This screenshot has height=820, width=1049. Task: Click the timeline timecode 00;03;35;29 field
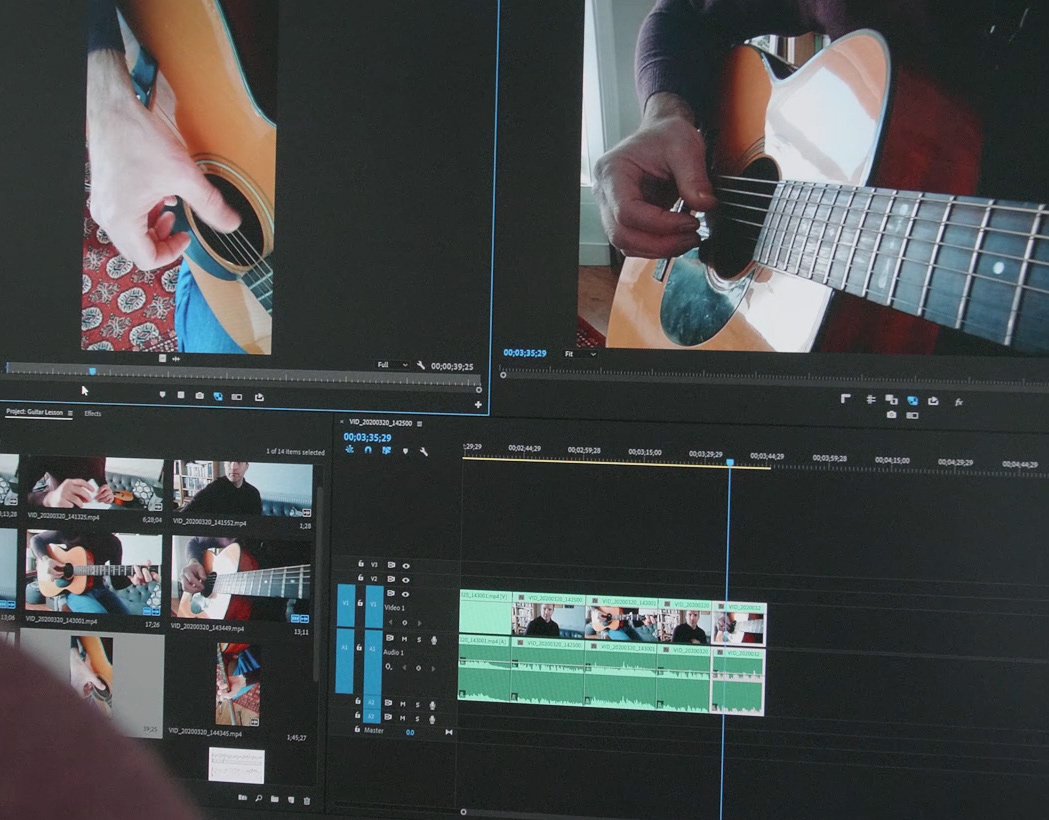coord(367,437)
